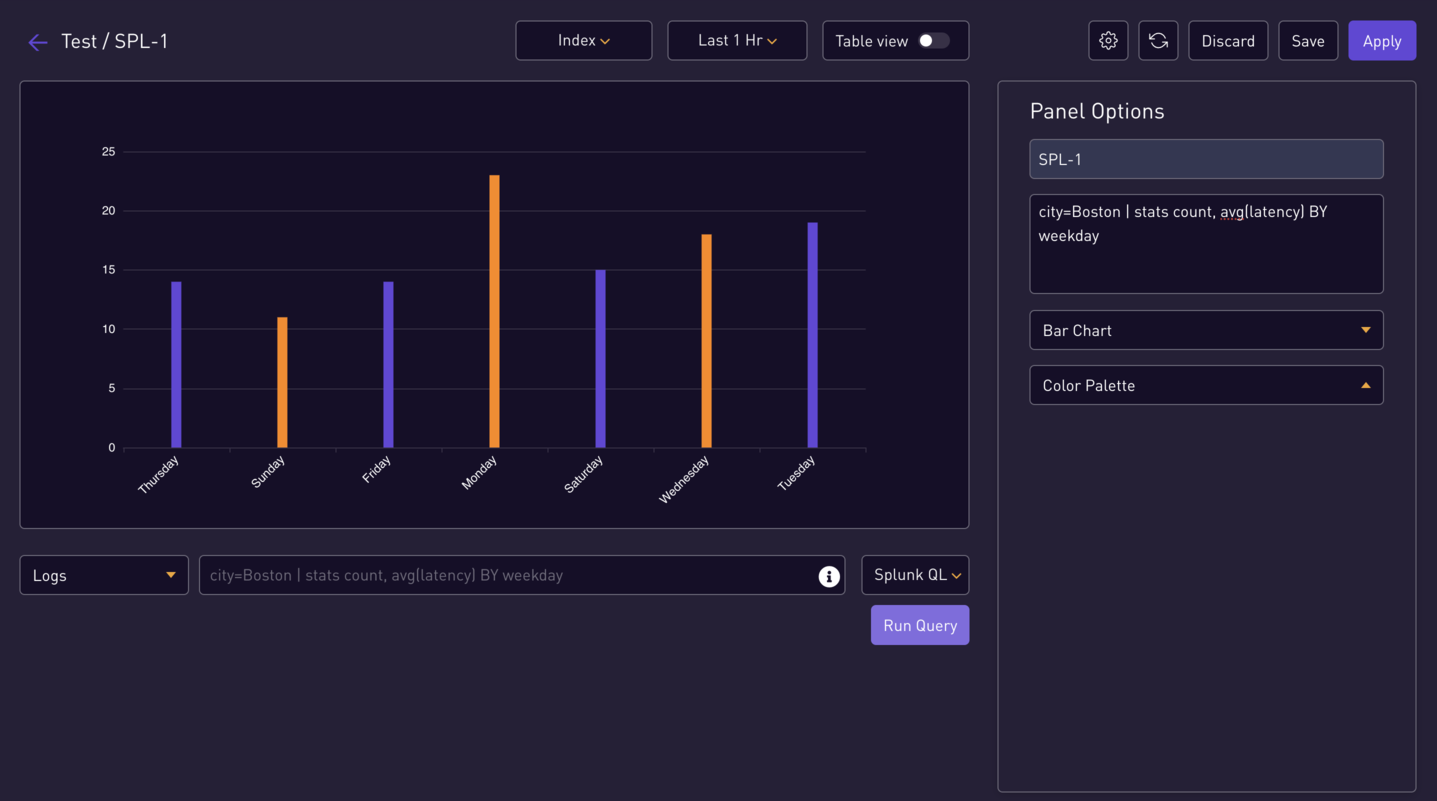Click the query info icon
1437x801 pixels.
tap(829, 576)
